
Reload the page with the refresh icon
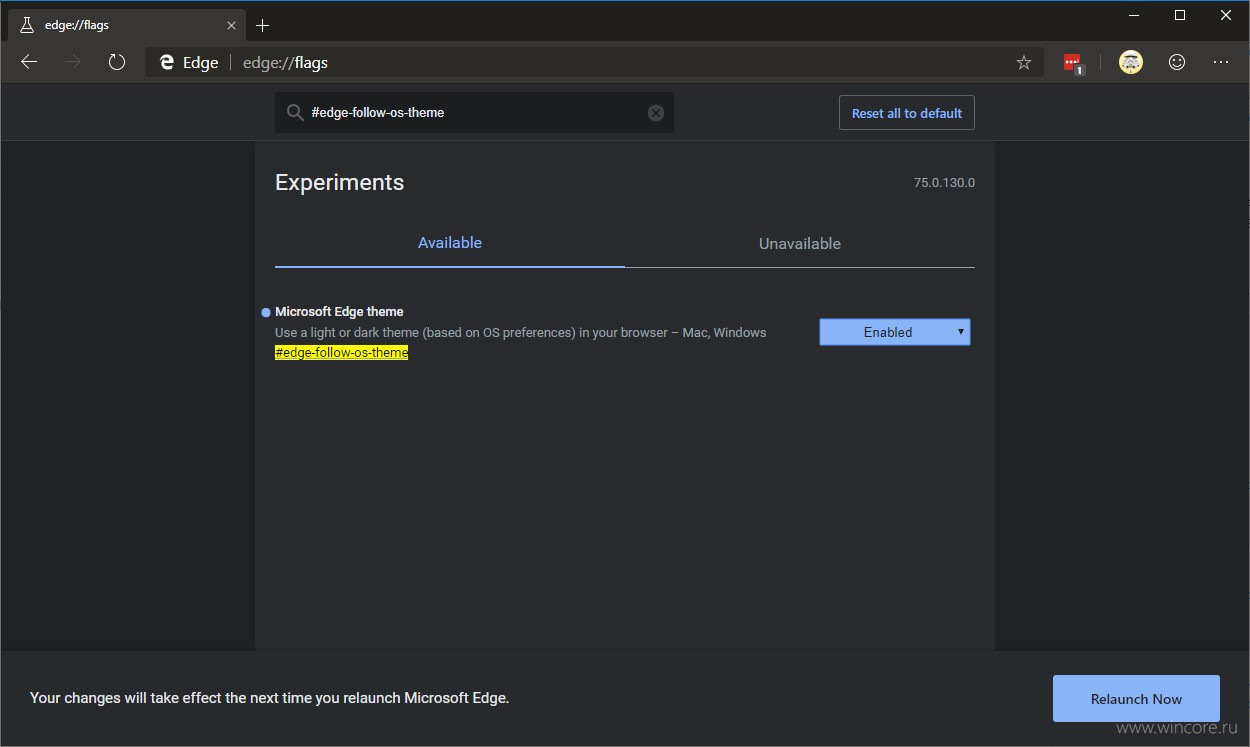pyautogui.click(x=117, y=62)
